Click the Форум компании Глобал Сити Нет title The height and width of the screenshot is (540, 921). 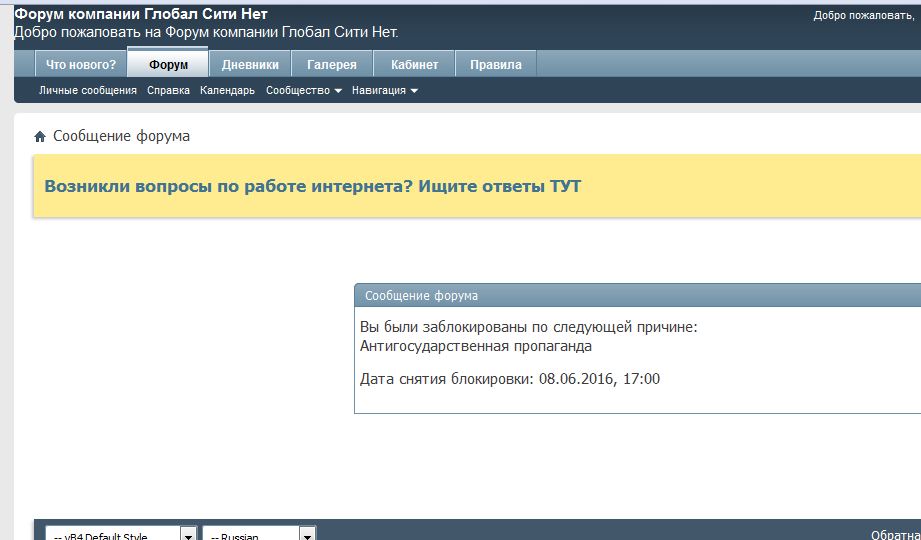pos(140,14)
